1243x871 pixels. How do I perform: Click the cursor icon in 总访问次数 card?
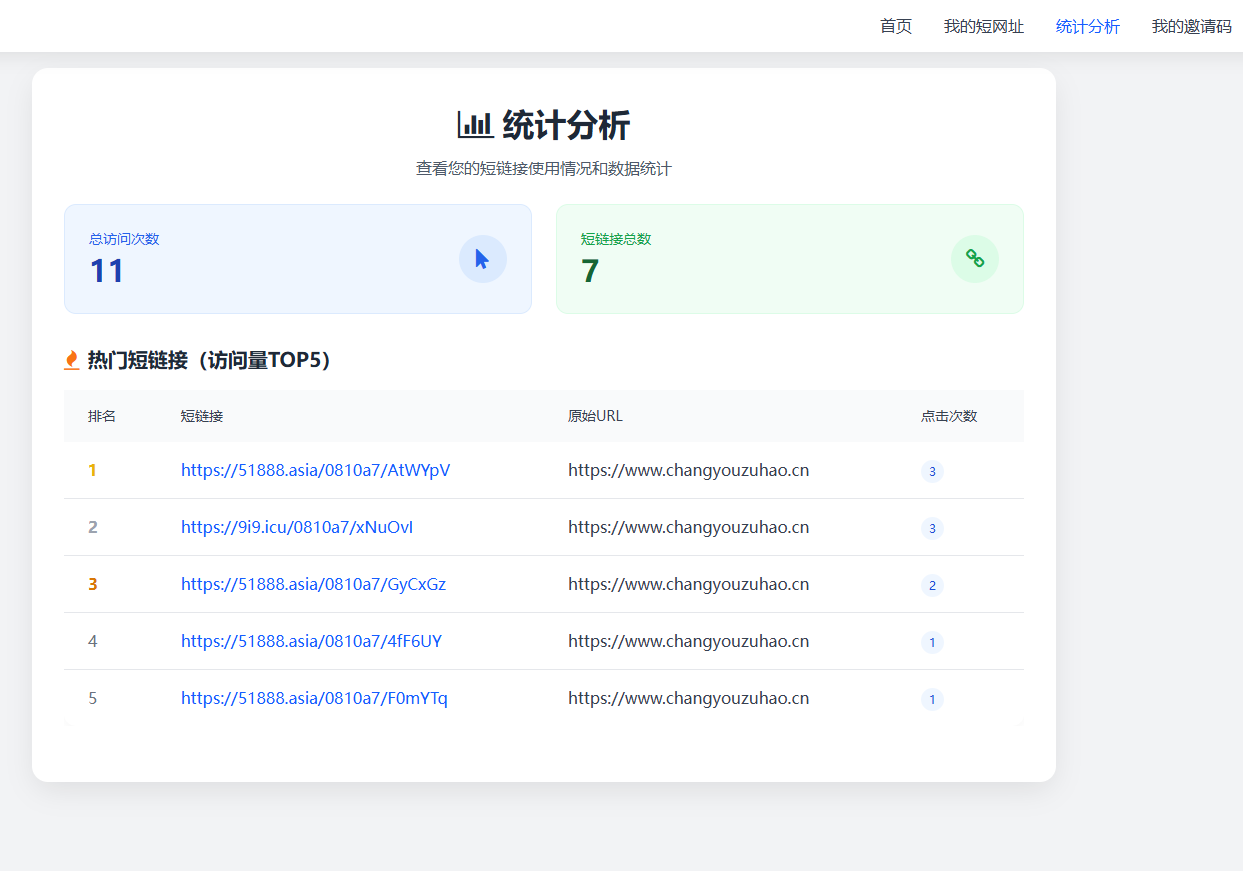(482, 259)
